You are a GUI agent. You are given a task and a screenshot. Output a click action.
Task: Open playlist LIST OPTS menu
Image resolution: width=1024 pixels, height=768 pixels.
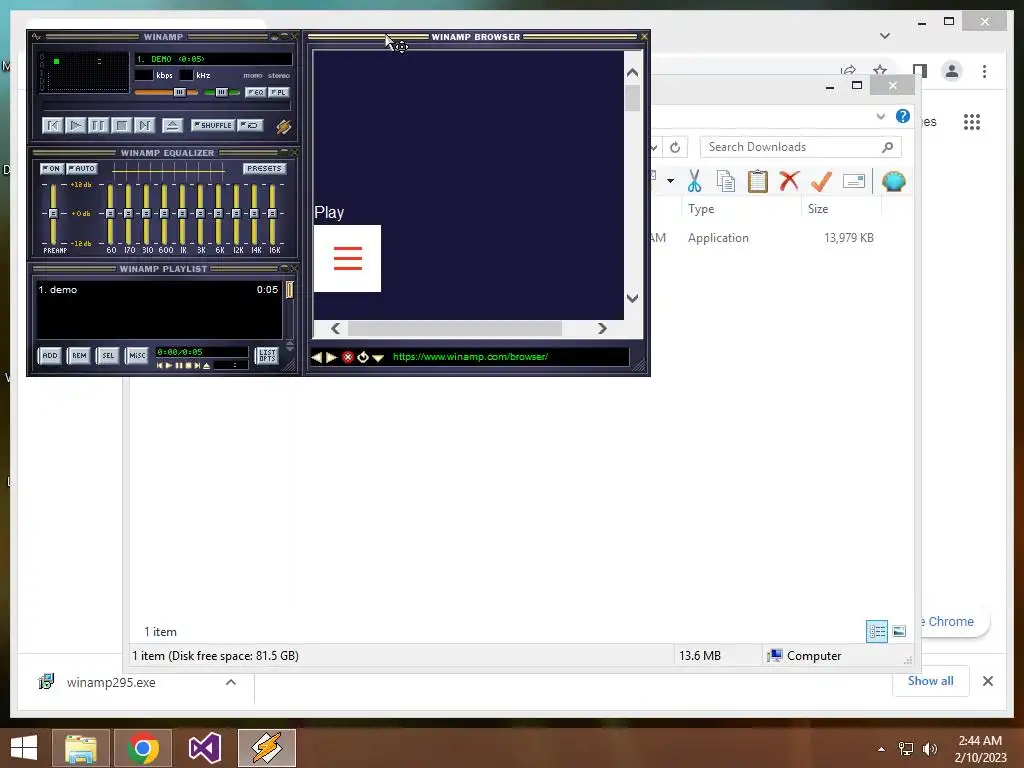[x=267, y=355]
